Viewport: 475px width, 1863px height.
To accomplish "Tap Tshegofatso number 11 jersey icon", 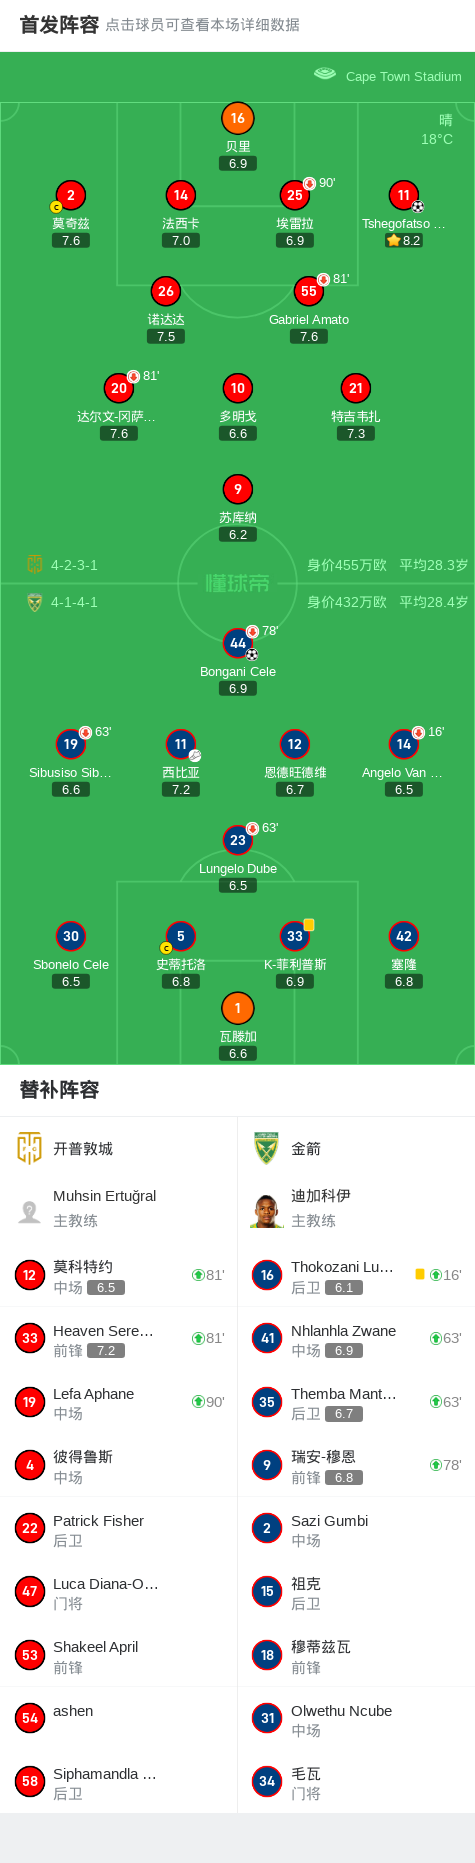I will tap(404, 195).
